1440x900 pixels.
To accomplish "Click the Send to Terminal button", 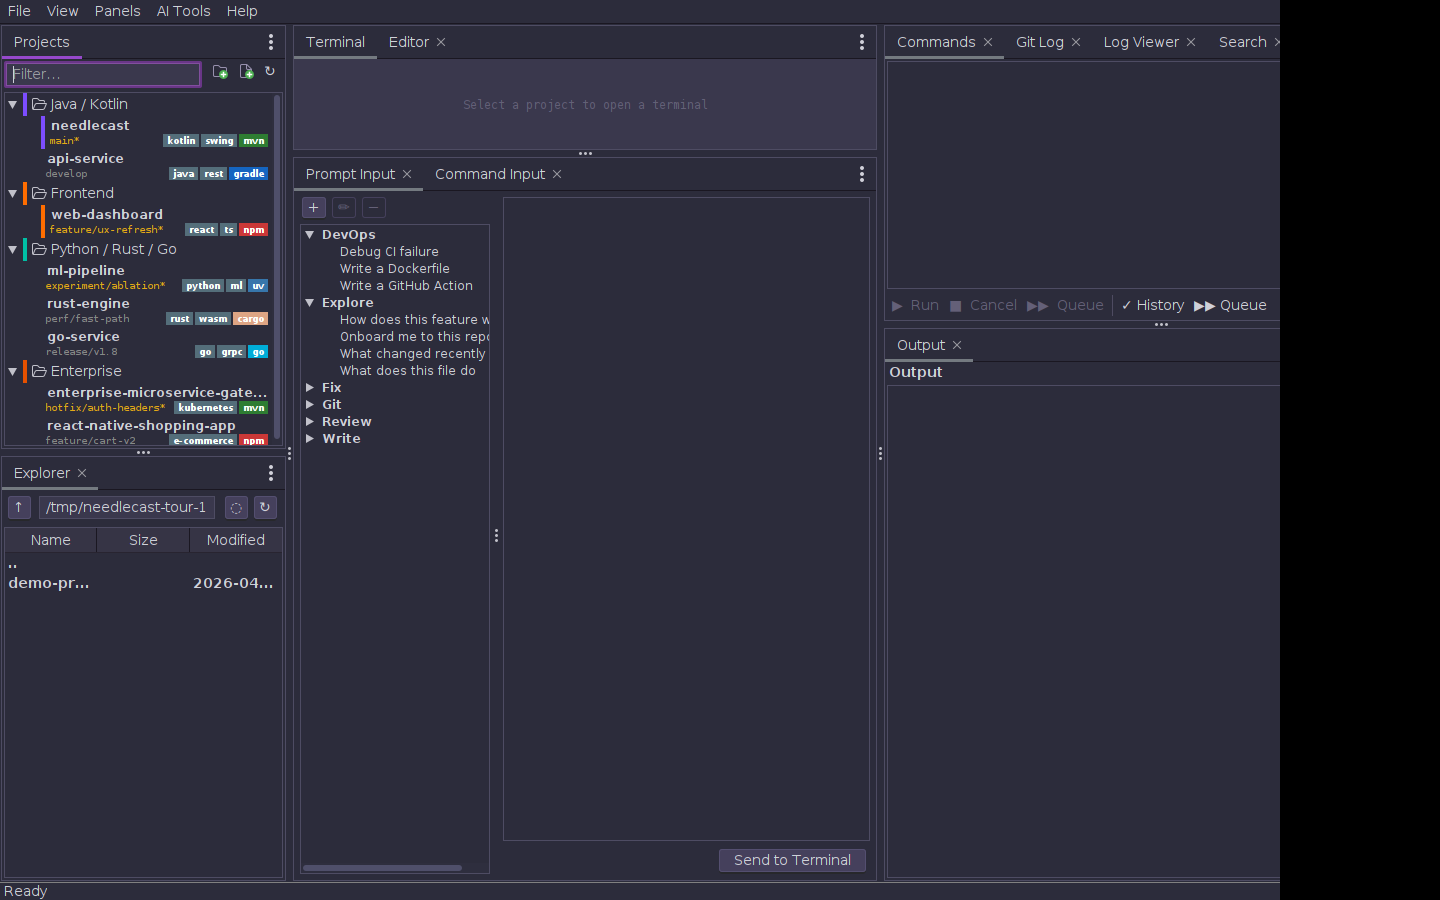I will 792,860.
